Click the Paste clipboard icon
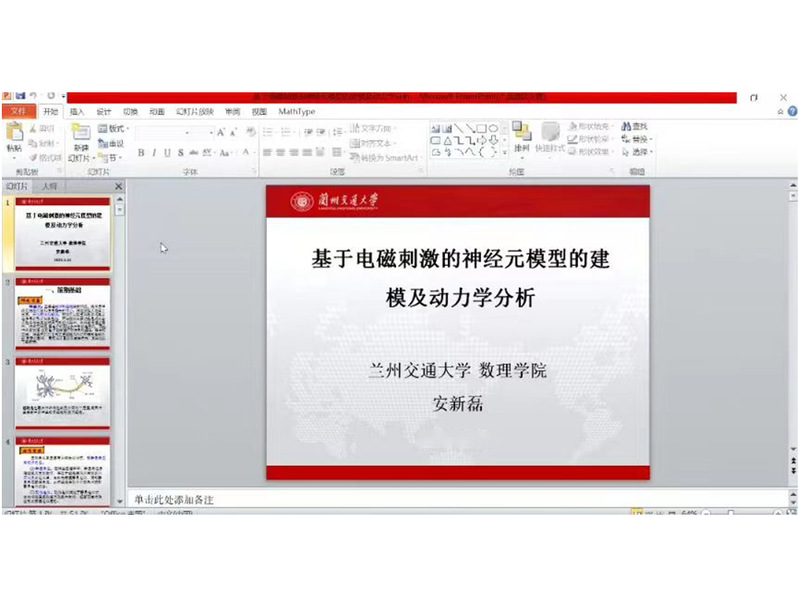This screenshot has height=606, width=799. [x=14, y=134]
